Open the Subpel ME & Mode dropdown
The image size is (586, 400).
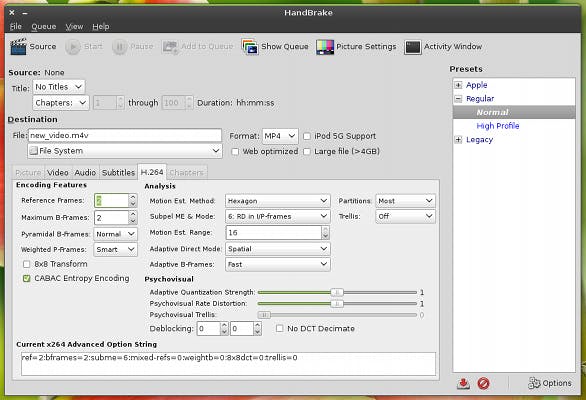278,216
